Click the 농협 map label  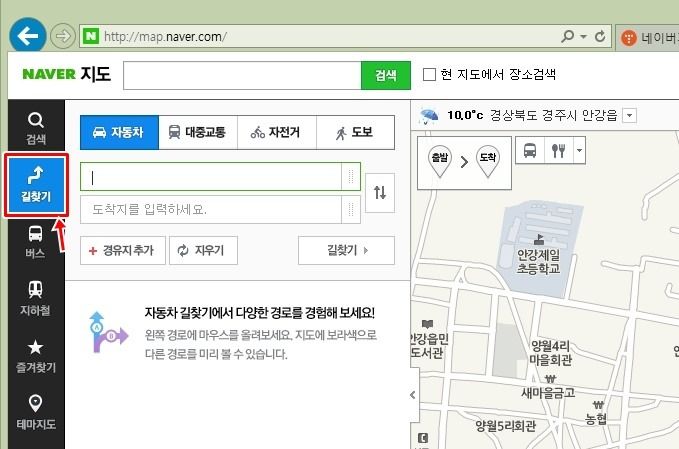596,419
